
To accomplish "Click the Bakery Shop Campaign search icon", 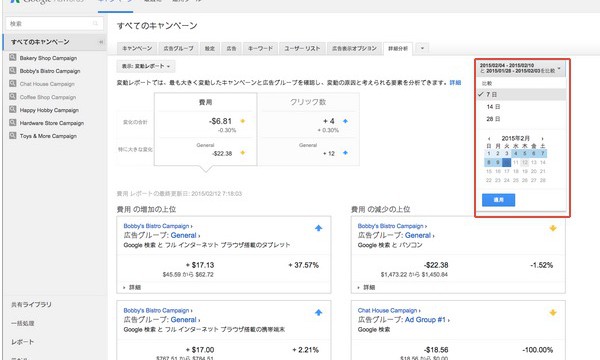I will (13, 57).
